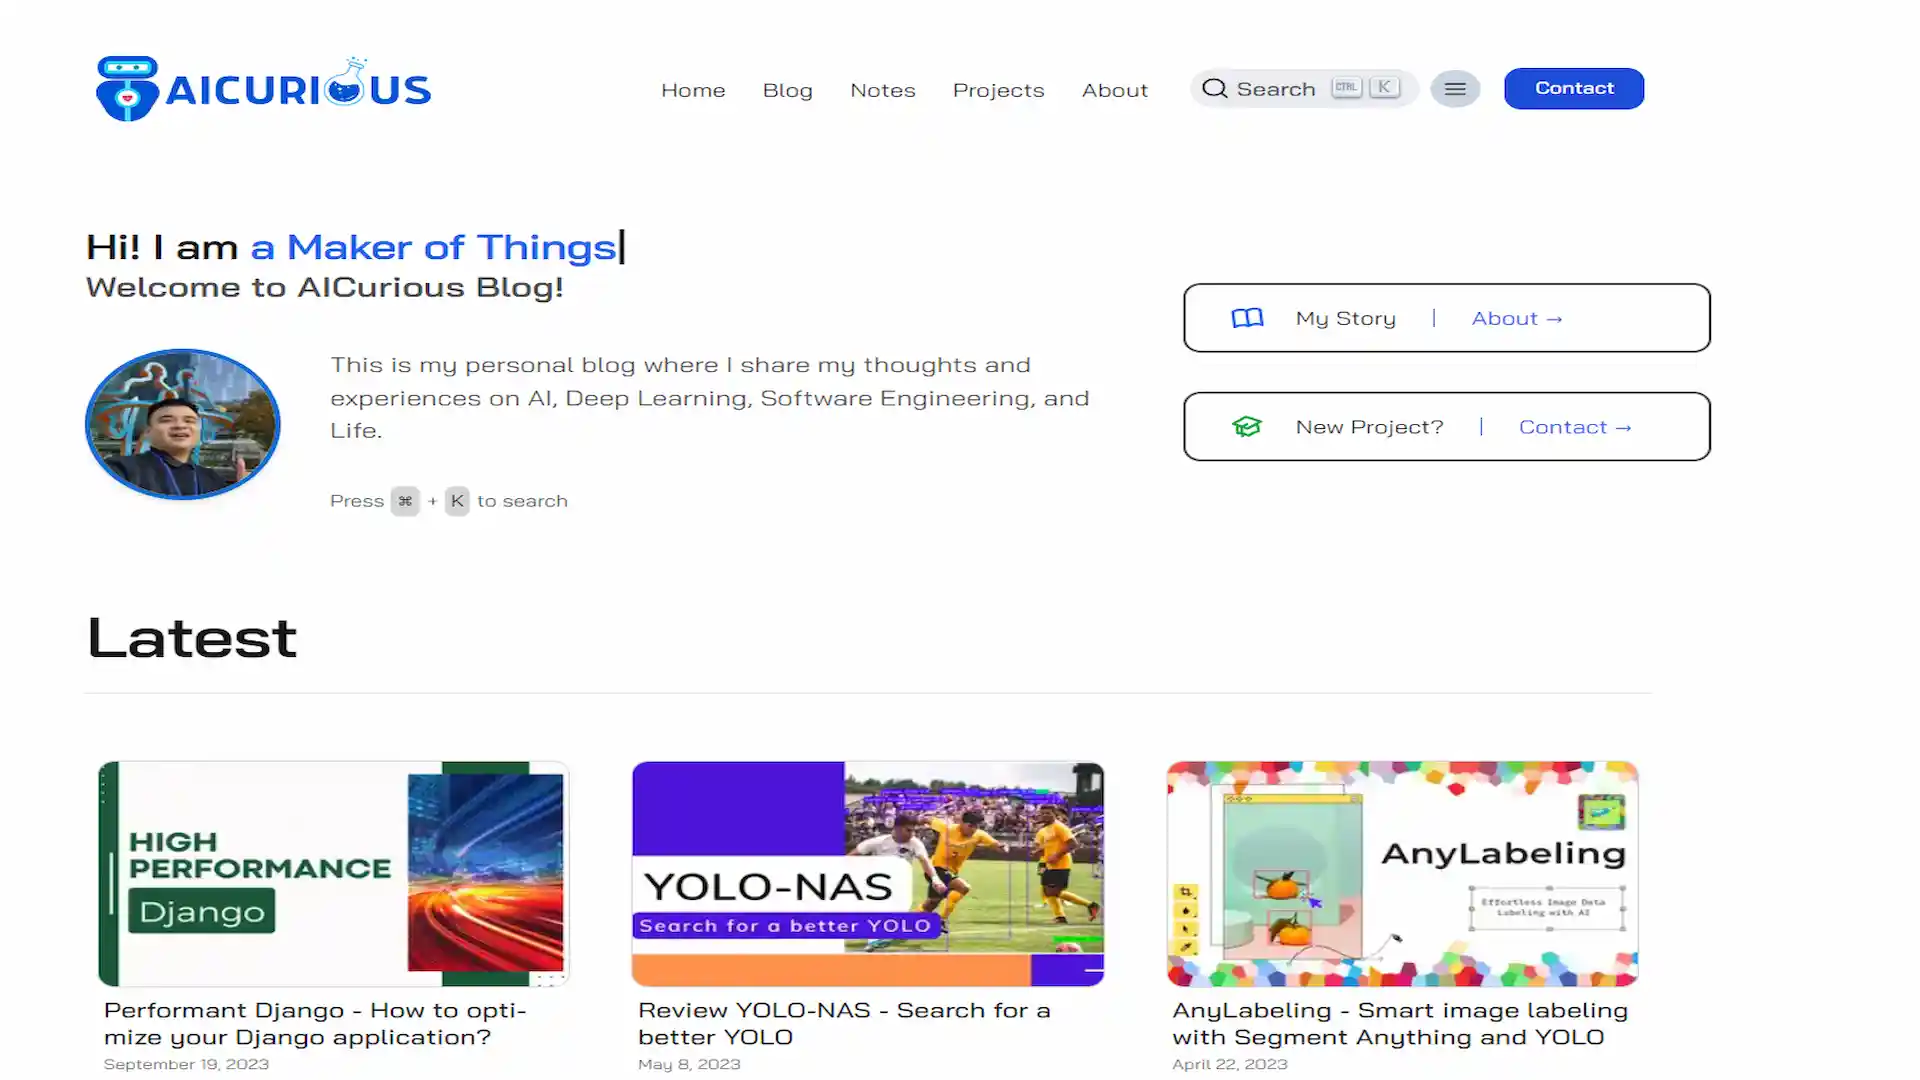
Task: Click the blue Contact button
Action: [1574, 88]
